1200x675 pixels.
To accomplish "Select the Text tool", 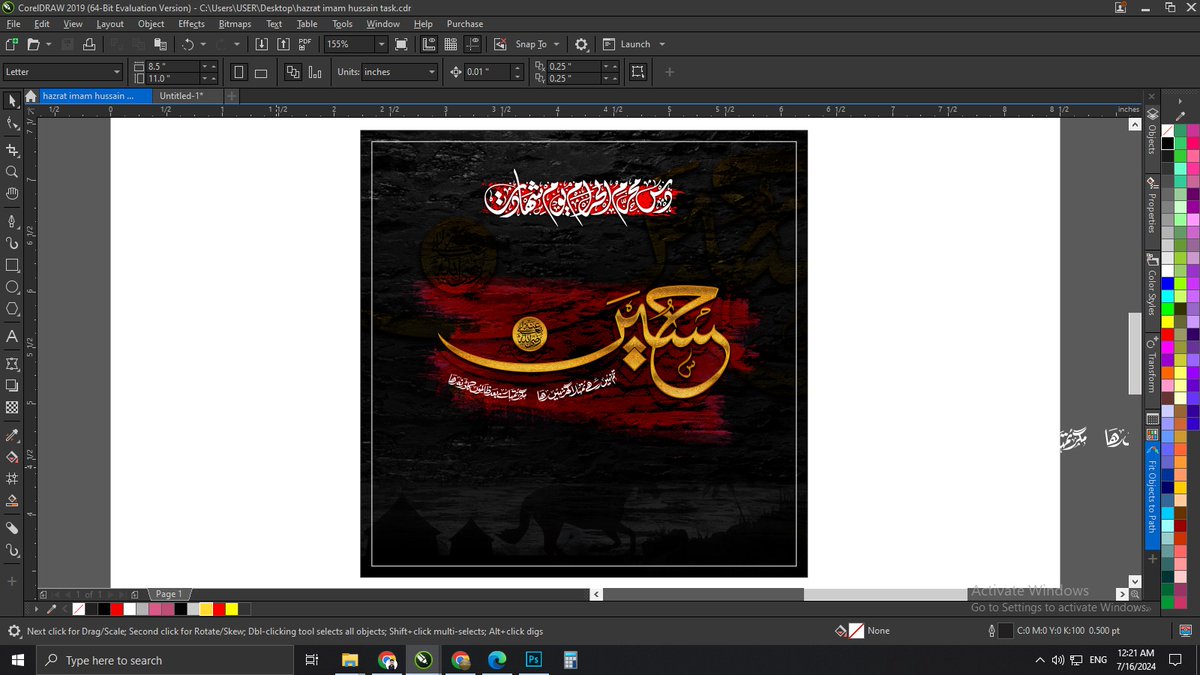I will (12, 337).
